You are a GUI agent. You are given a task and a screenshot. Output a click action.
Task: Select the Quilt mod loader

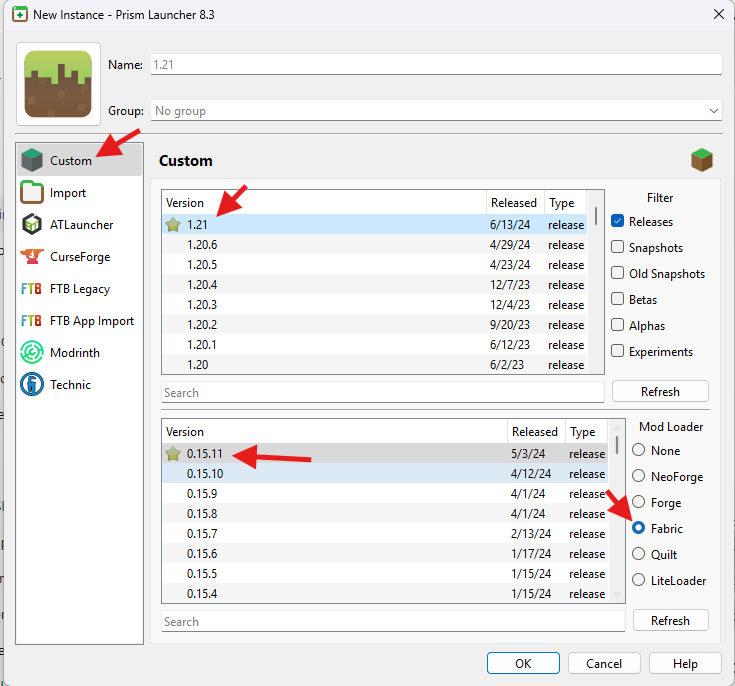tap(638, 554)
